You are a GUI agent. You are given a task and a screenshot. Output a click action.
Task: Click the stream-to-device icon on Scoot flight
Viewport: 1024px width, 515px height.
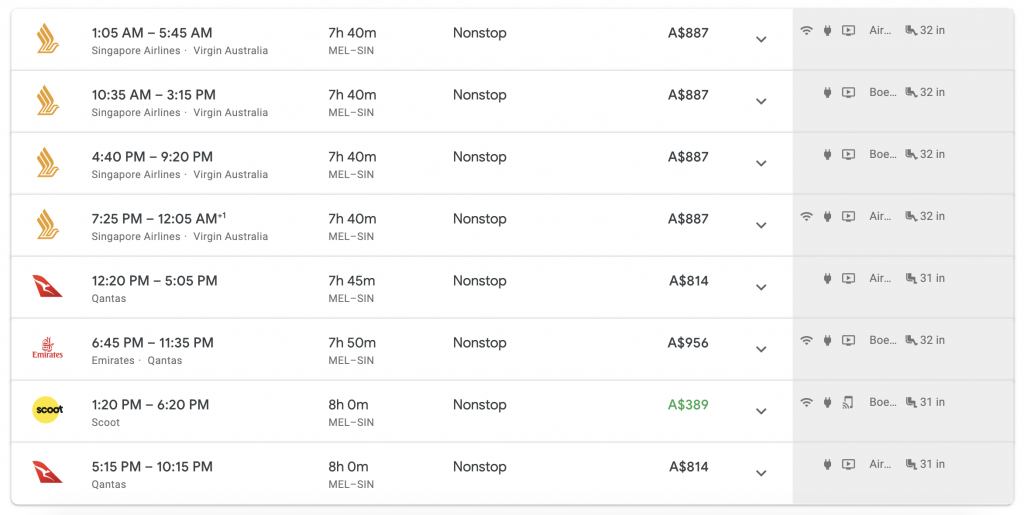(848, 402)
